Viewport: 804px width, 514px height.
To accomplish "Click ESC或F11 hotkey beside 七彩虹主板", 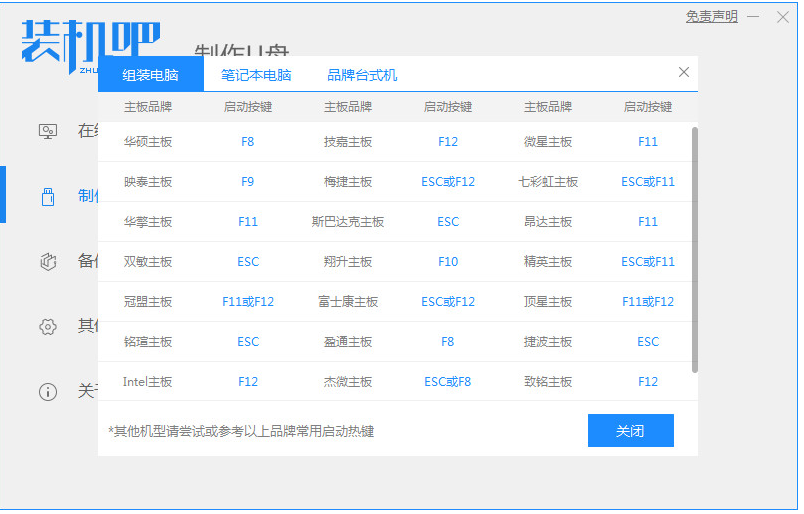I will 648,182.
